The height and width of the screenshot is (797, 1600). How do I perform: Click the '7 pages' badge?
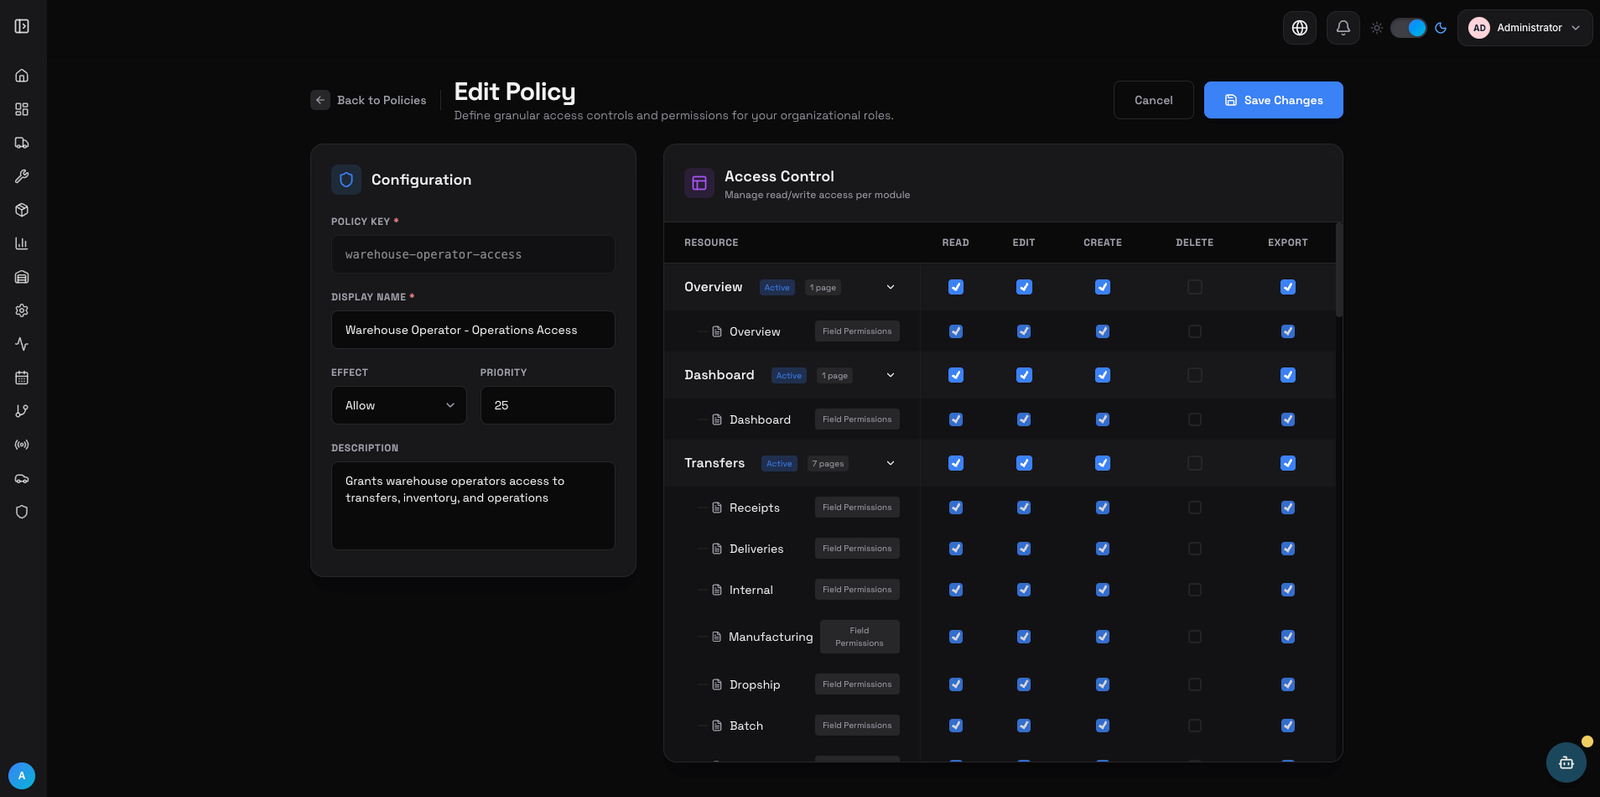828,464
